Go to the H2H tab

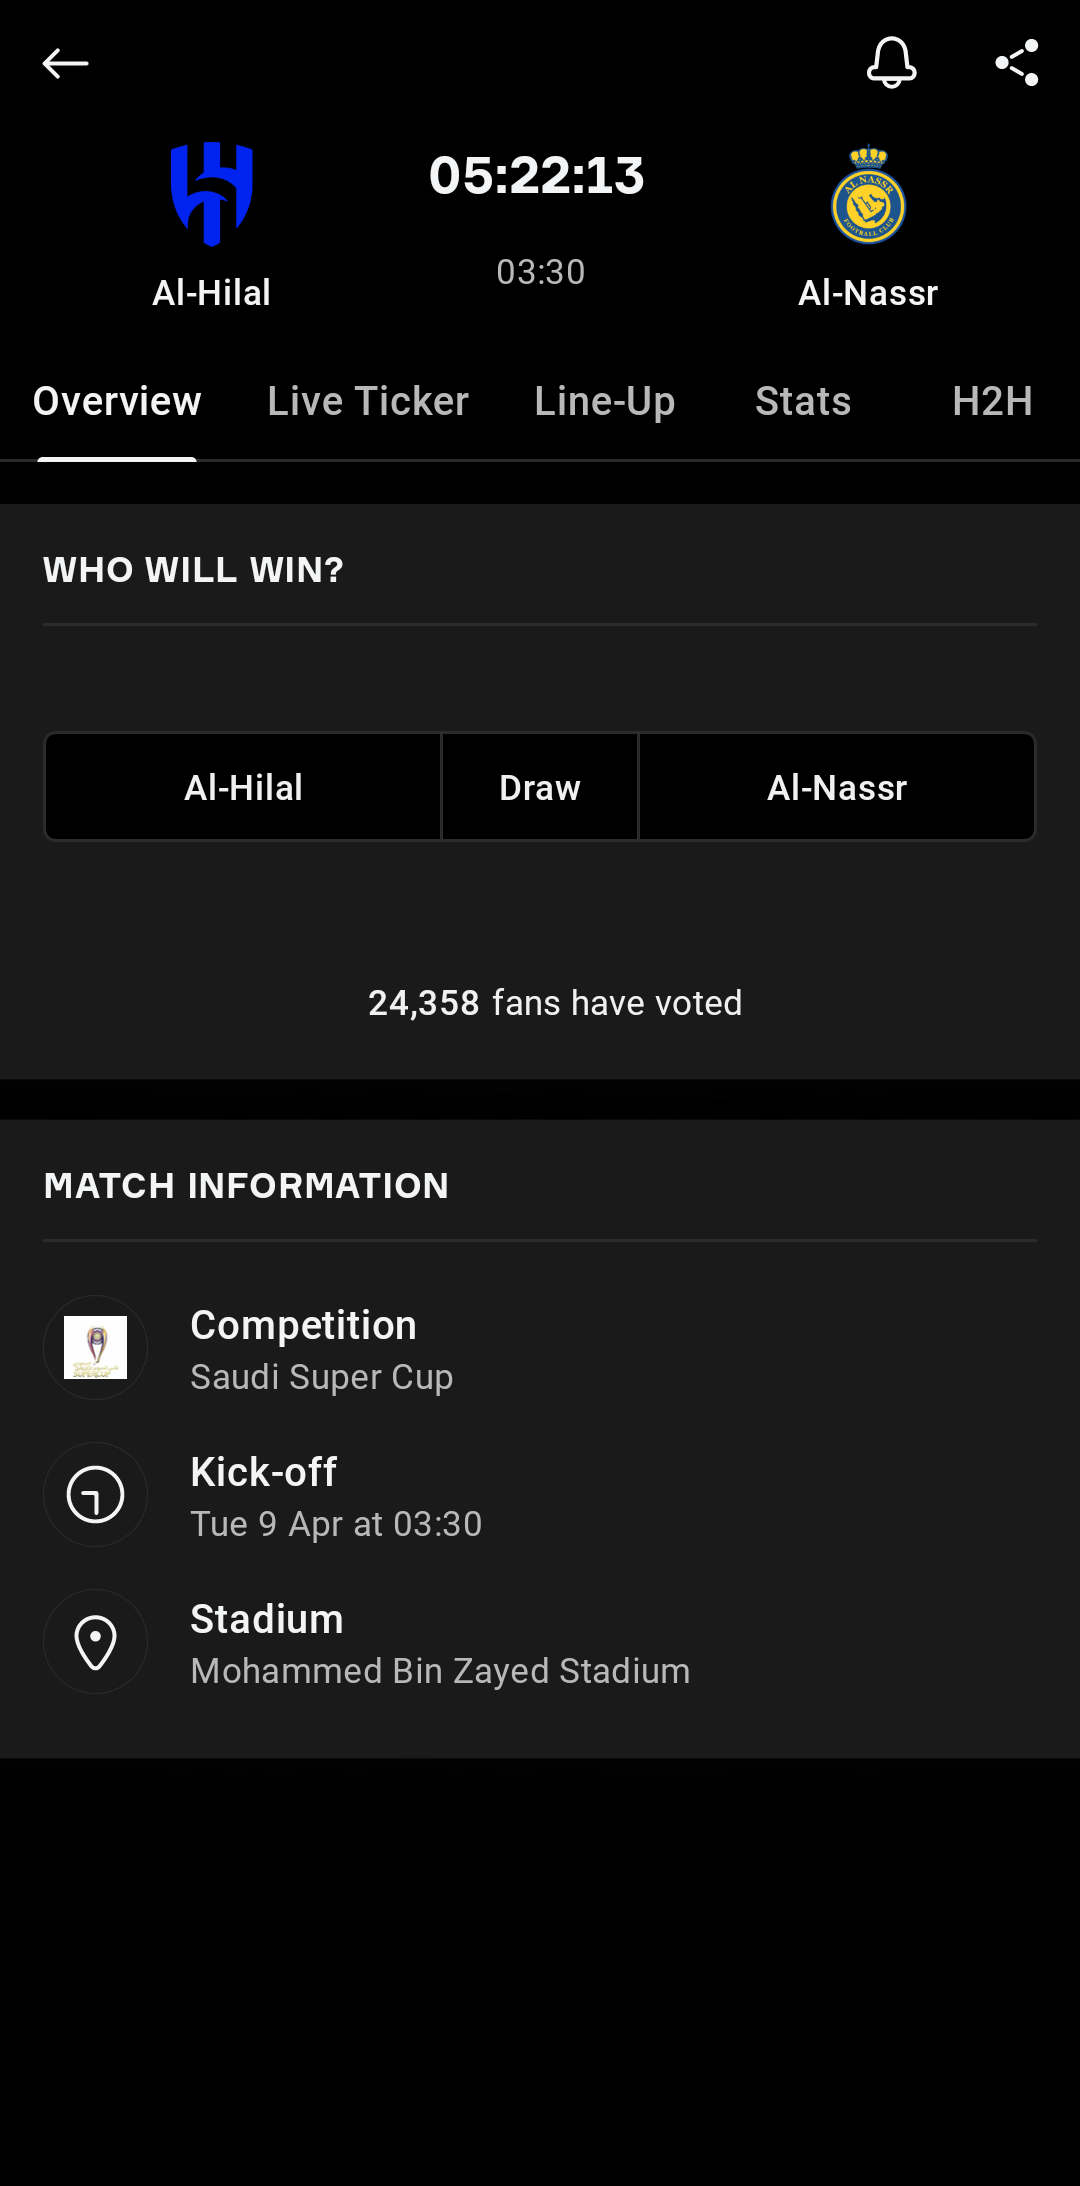coord(992,402)
